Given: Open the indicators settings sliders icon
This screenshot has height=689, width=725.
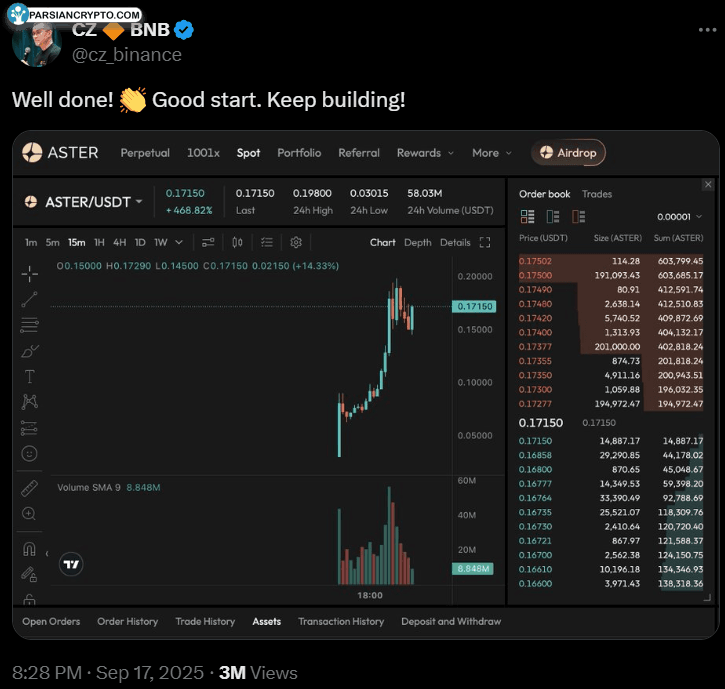Looking at the screenshot, I should pos(208,242).
